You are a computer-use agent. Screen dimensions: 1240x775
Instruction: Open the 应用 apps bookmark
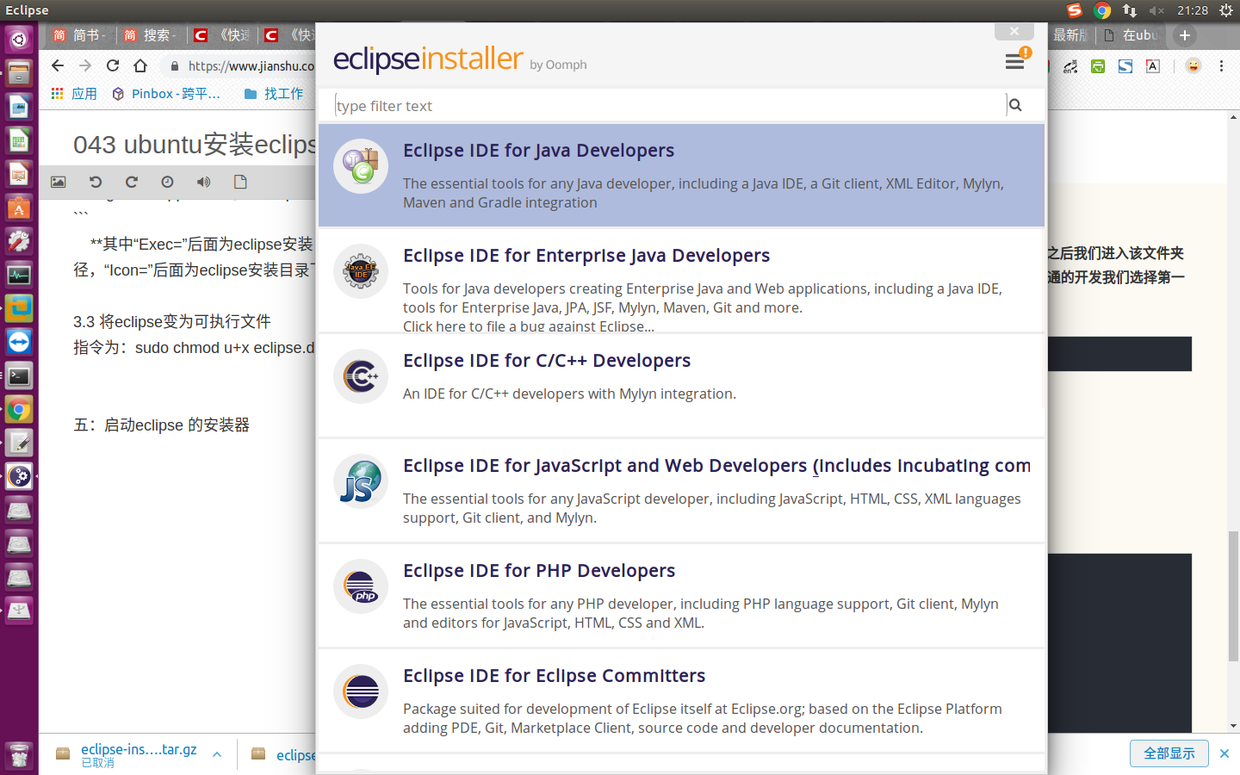click(x=75, y=93)
